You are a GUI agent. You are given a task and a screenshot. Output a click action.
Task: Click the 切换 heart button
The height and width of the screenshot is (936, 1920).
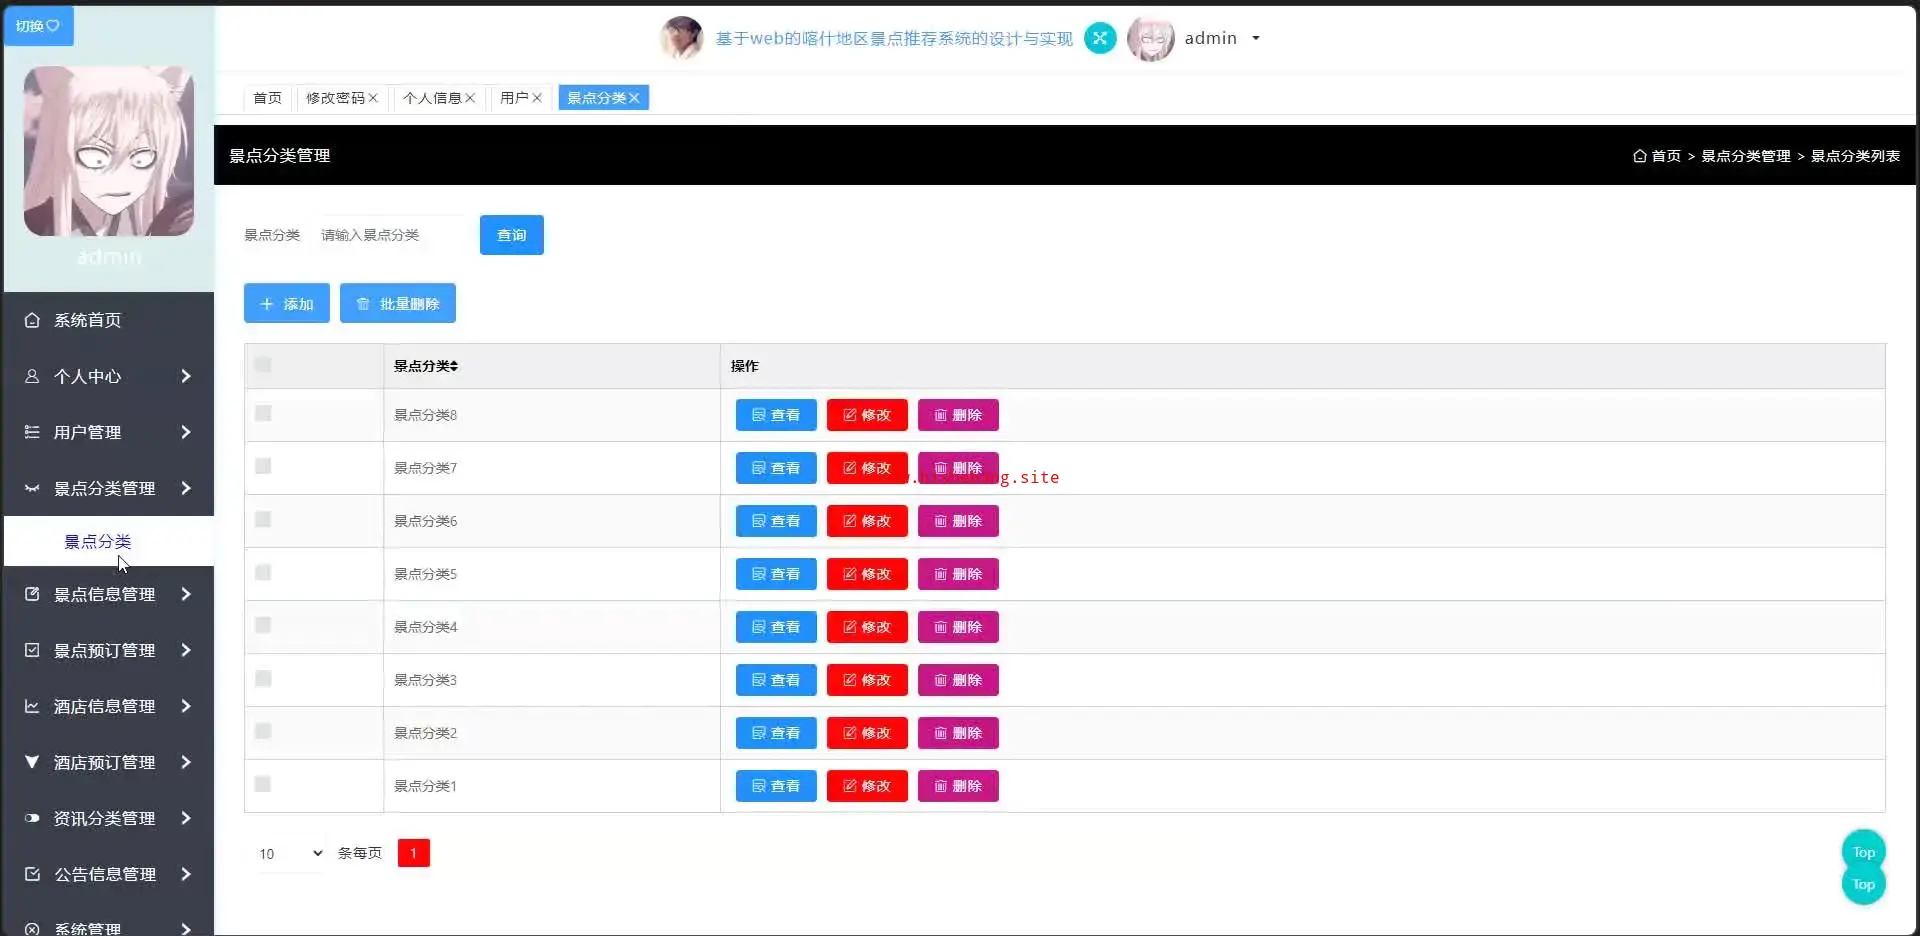coord(38,26)
